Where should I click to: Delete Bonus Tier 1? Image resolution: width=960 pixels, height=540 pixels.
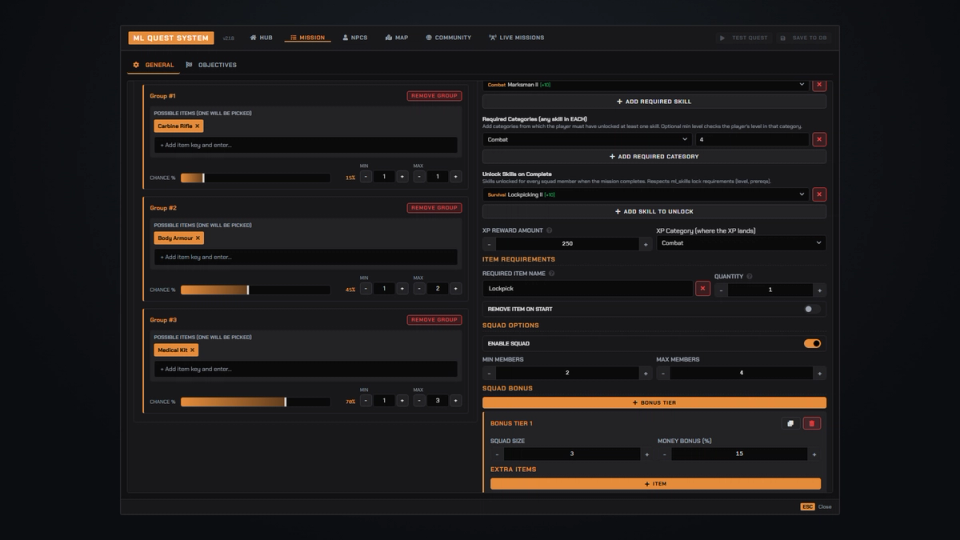click(x=812, y=424)
